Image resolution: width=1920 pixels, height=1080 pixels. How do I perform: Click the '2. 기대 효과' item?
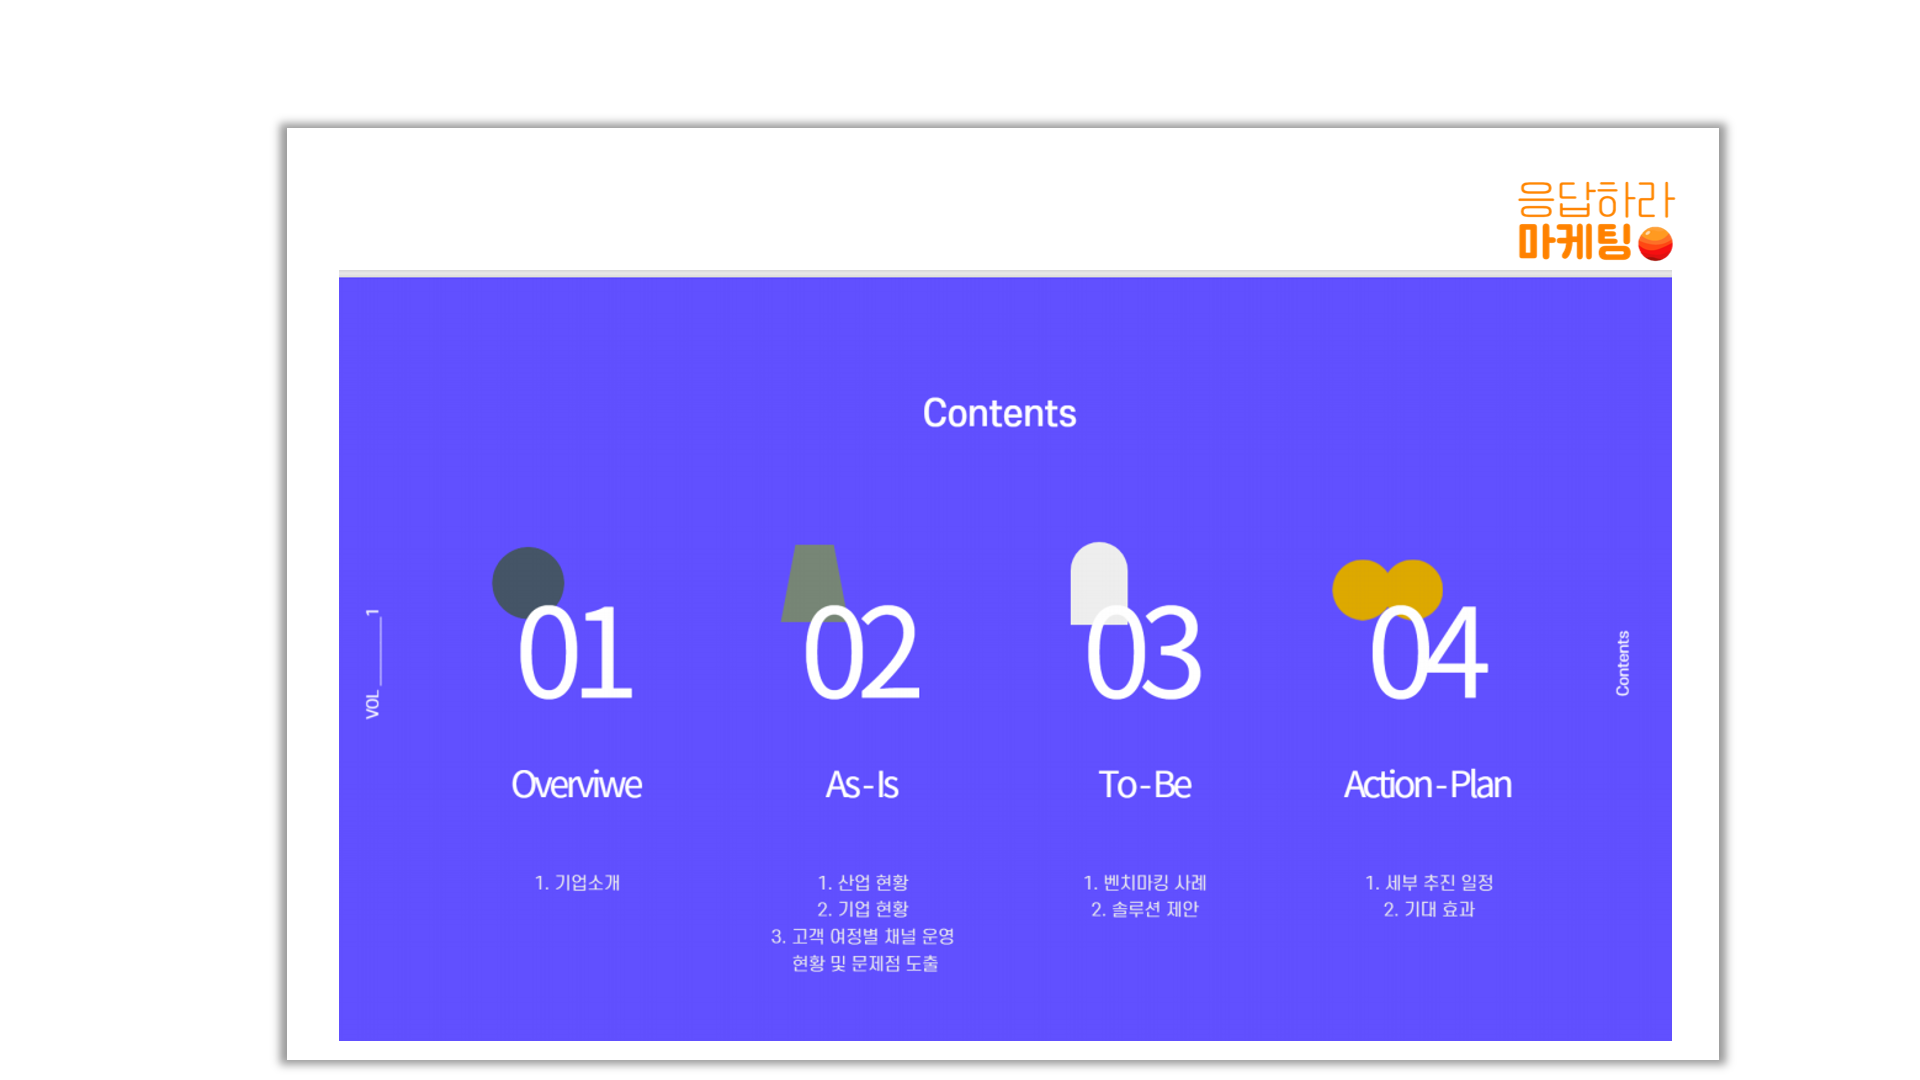[1429, 909]
